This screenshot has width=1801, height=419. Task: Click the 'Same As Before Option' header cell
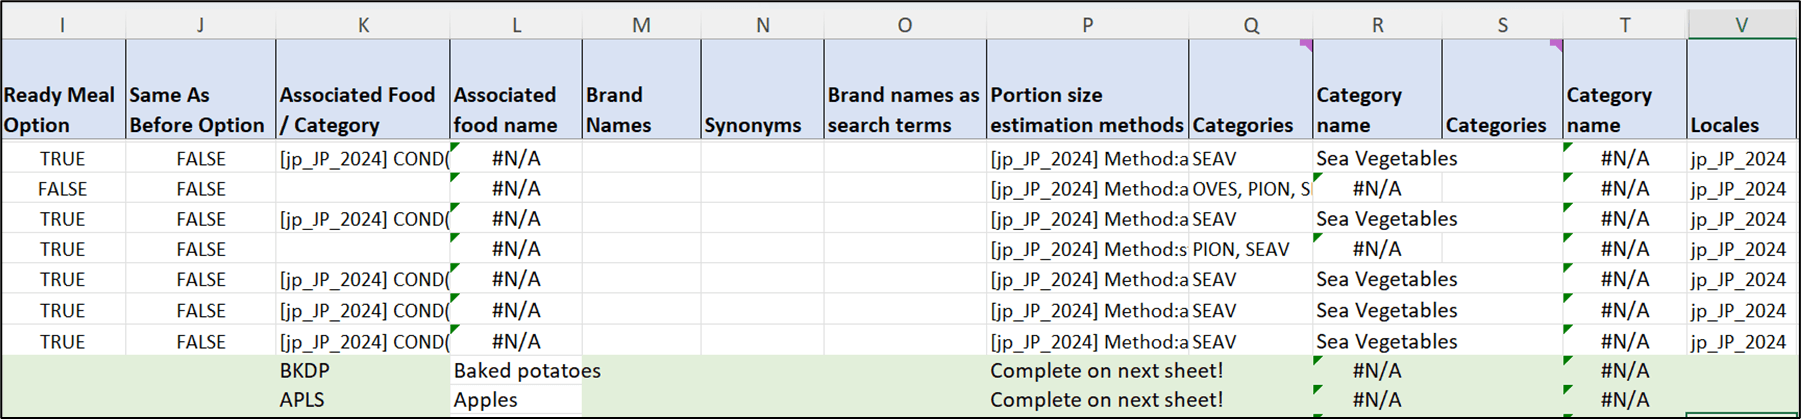[x=200, y=90]
